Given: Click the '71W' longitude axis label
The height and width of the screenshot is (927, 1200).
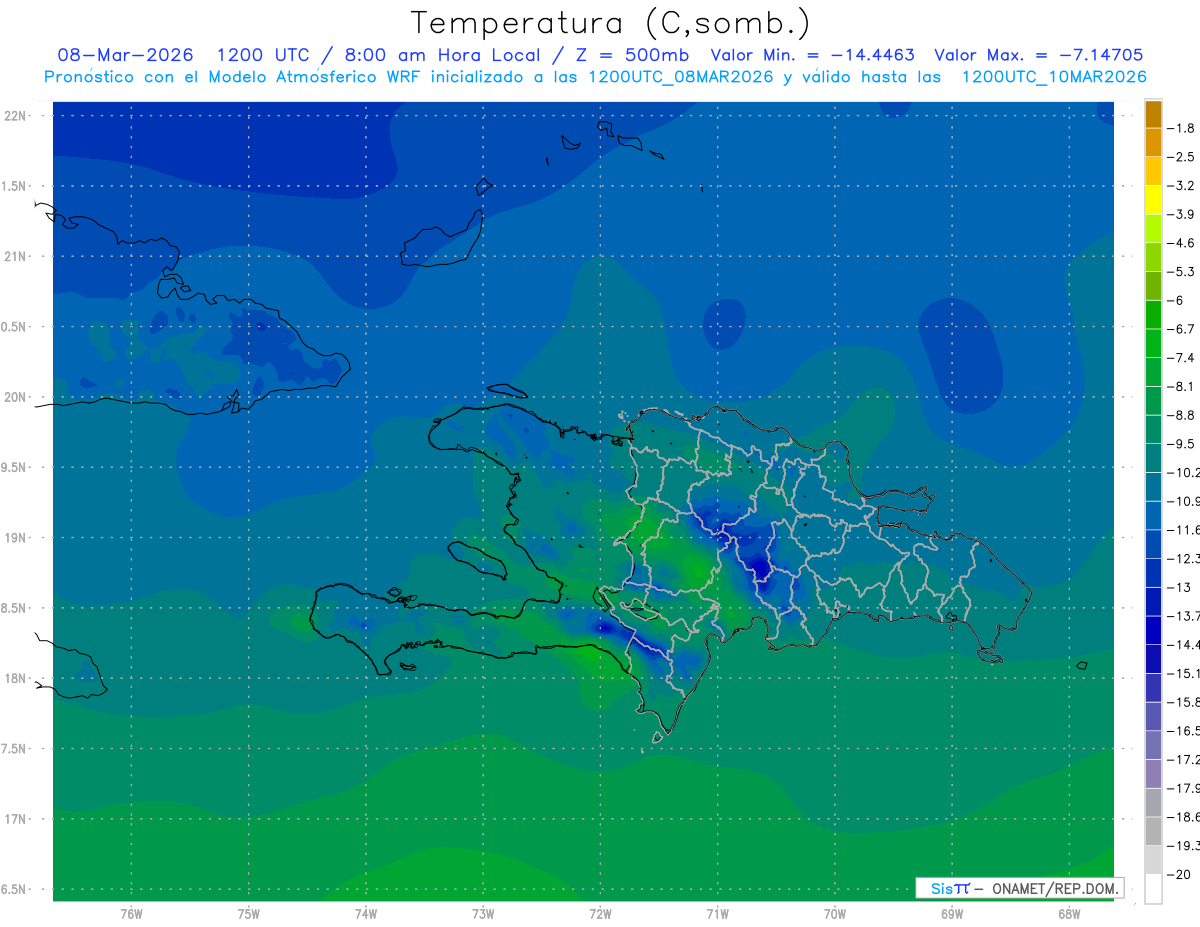Looking at the screenshot, I should coord(717,914).
